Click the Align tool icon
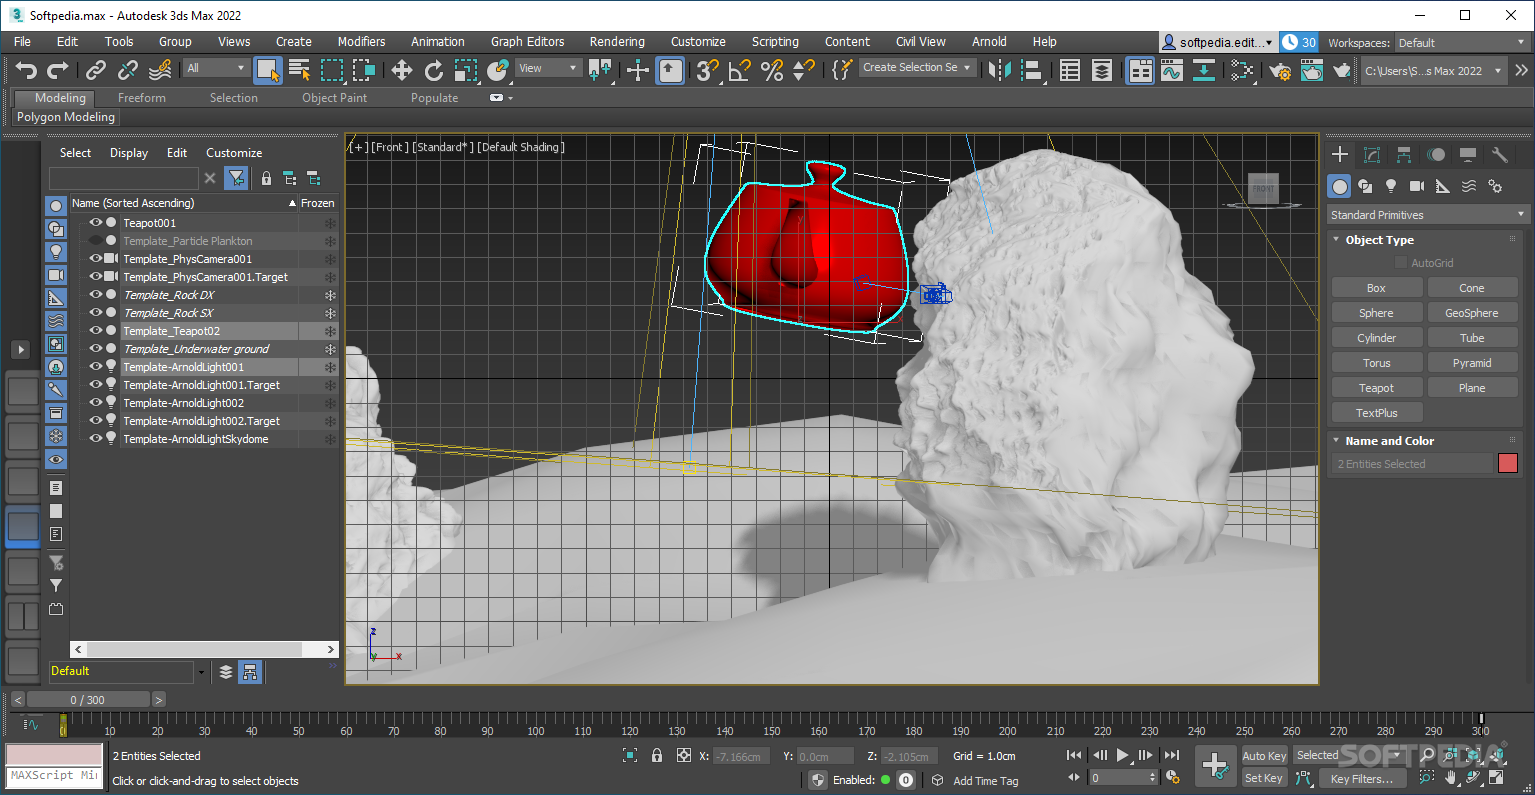This screenshot has height=795, width=1535. click(1031, 70)
